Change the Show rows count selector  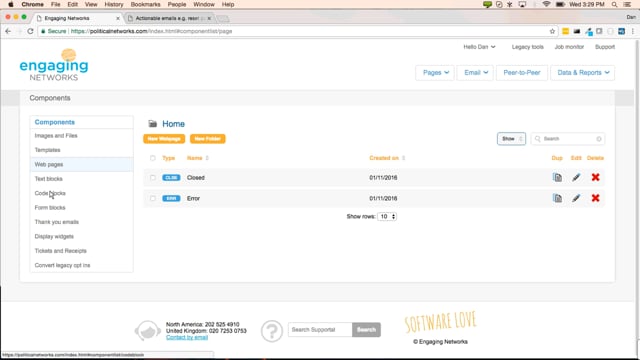[x=387, y=216]
